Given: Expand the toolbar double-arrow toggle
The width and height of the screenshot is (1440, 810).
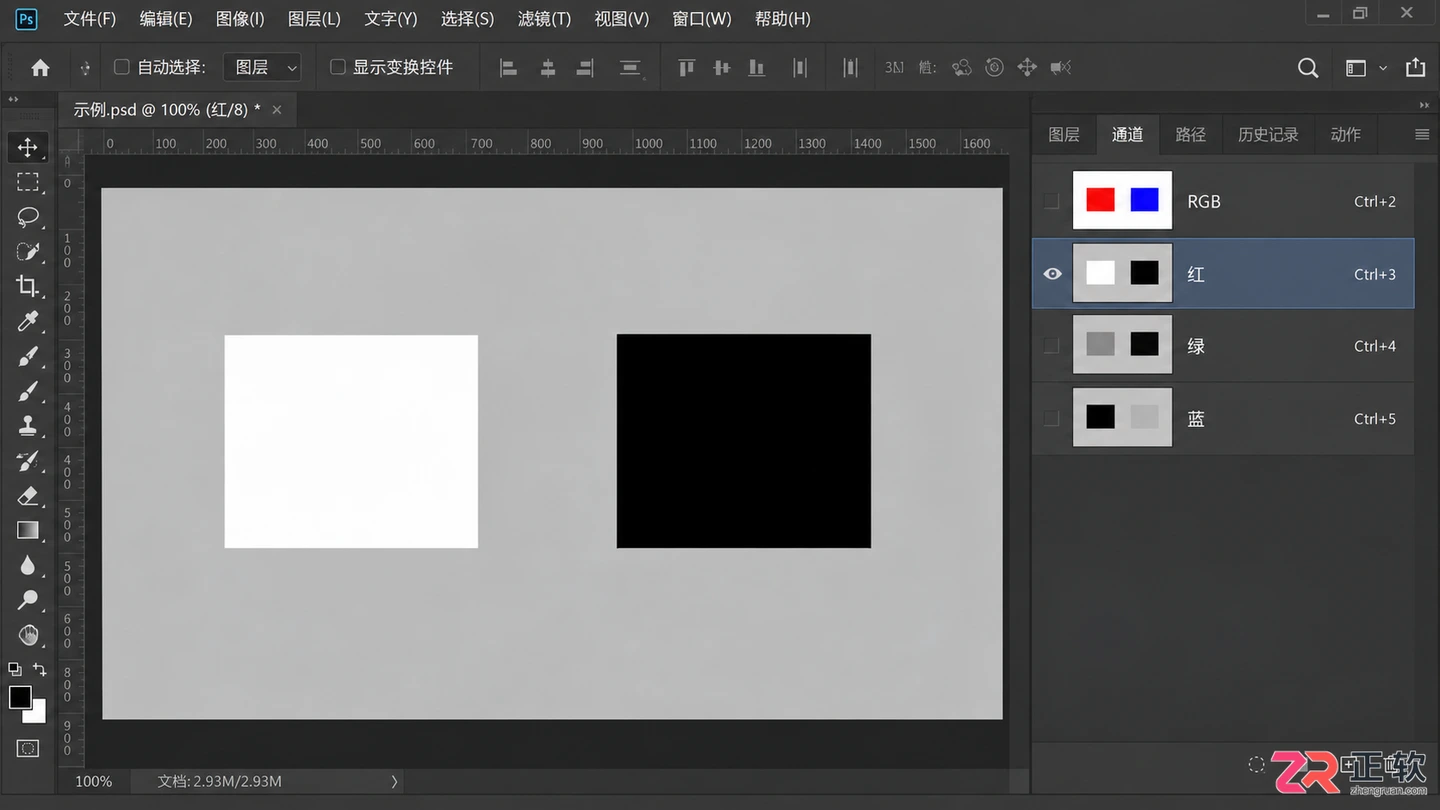Looking at the screenshot, I should tap(13, 100).
